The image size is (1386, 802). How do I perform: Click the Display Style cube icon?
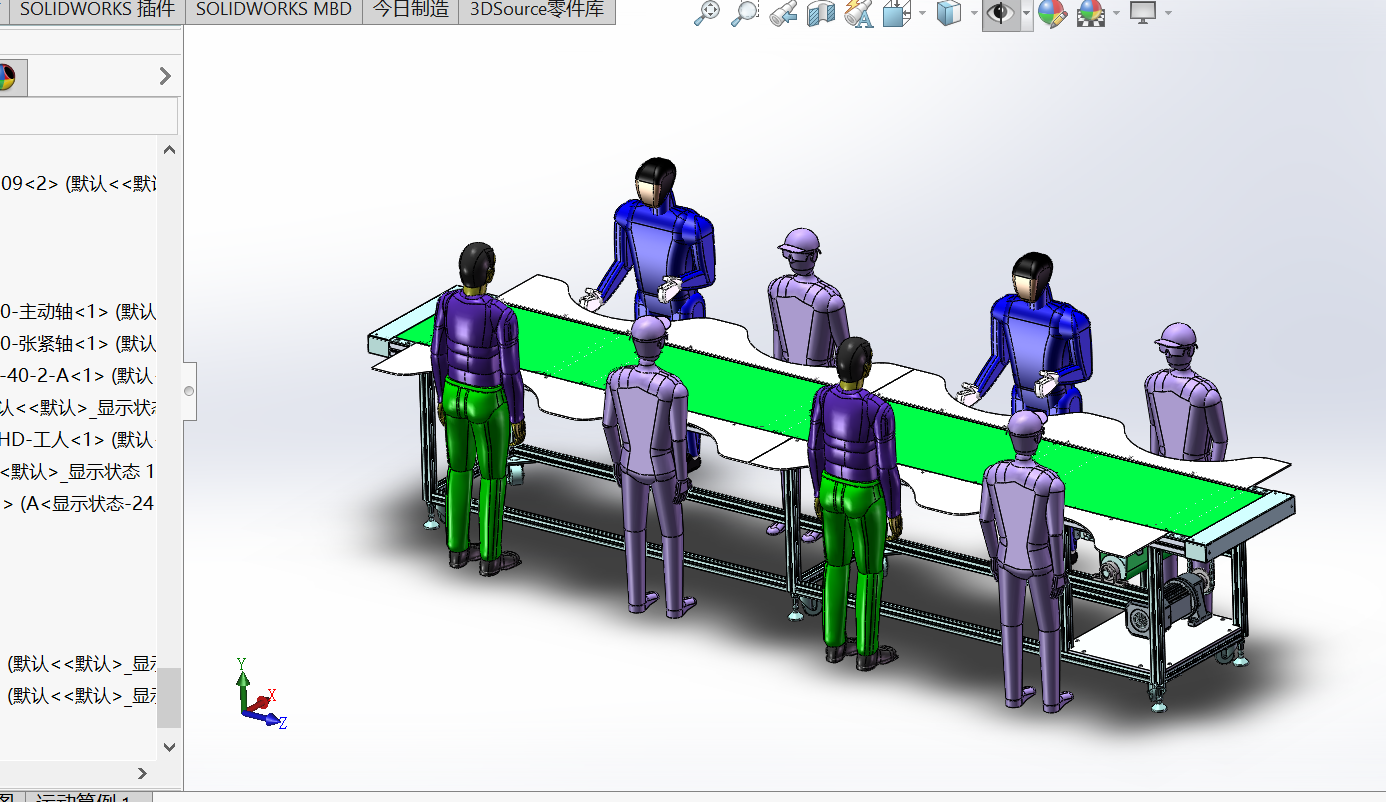[948, 13]
